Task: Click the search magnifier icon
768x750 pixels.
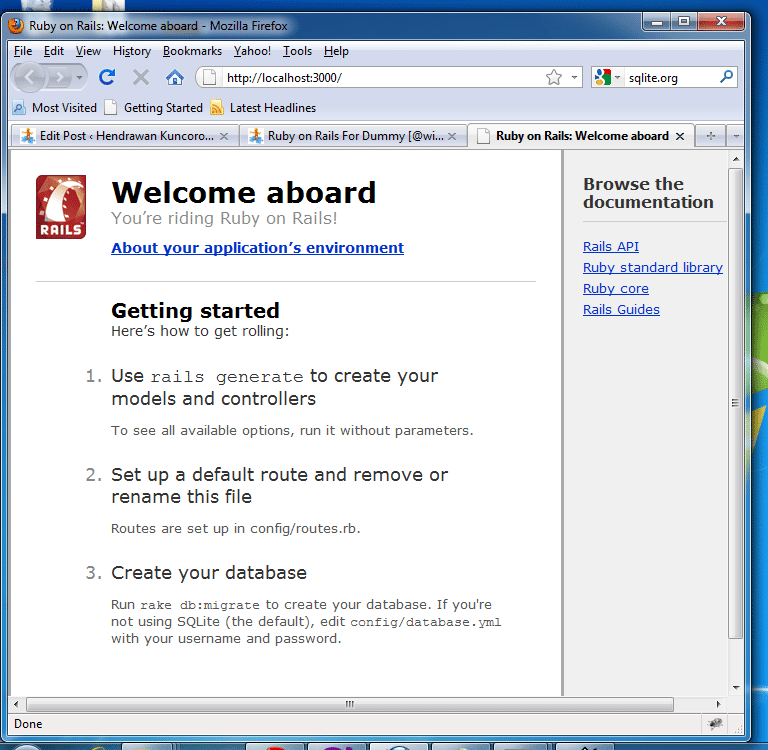Action: coord(727,76)
